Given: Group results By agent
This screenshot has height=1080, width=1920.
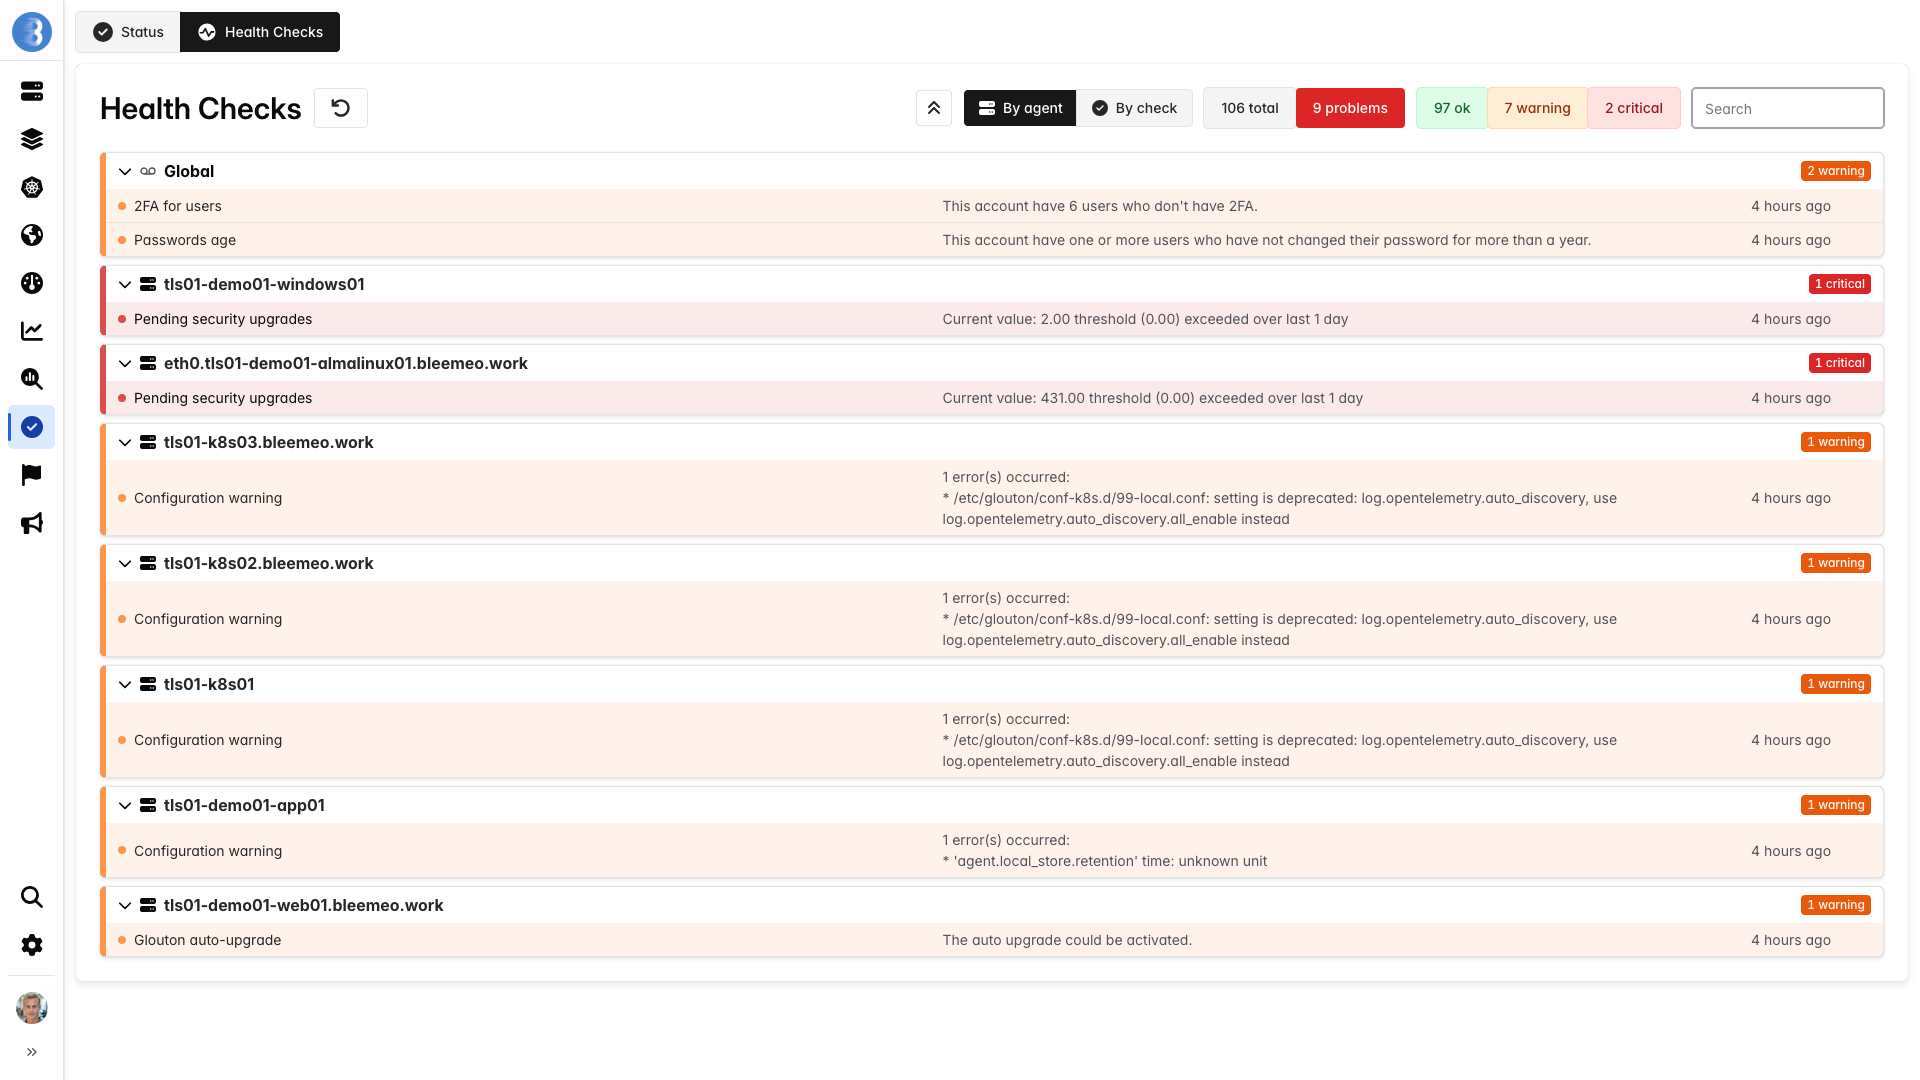Looking at the screenshot, I should 1020,108.
